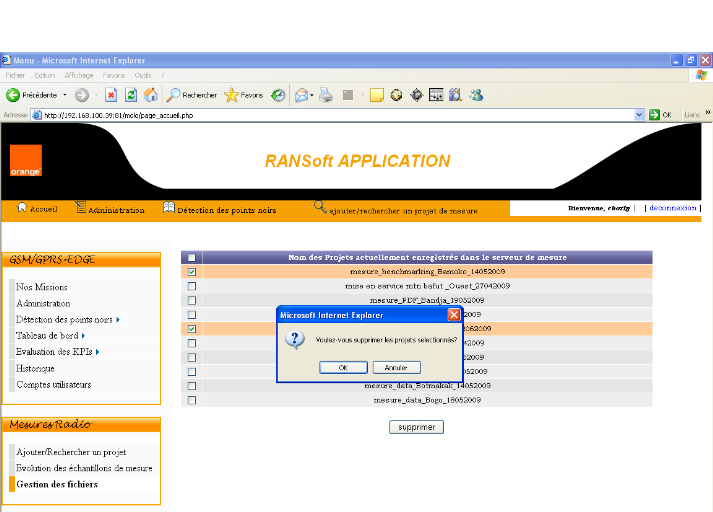Expand the Evaluation des KPIs submenu
Viewport: 713px width, 512px height.
tap(98, 352)
